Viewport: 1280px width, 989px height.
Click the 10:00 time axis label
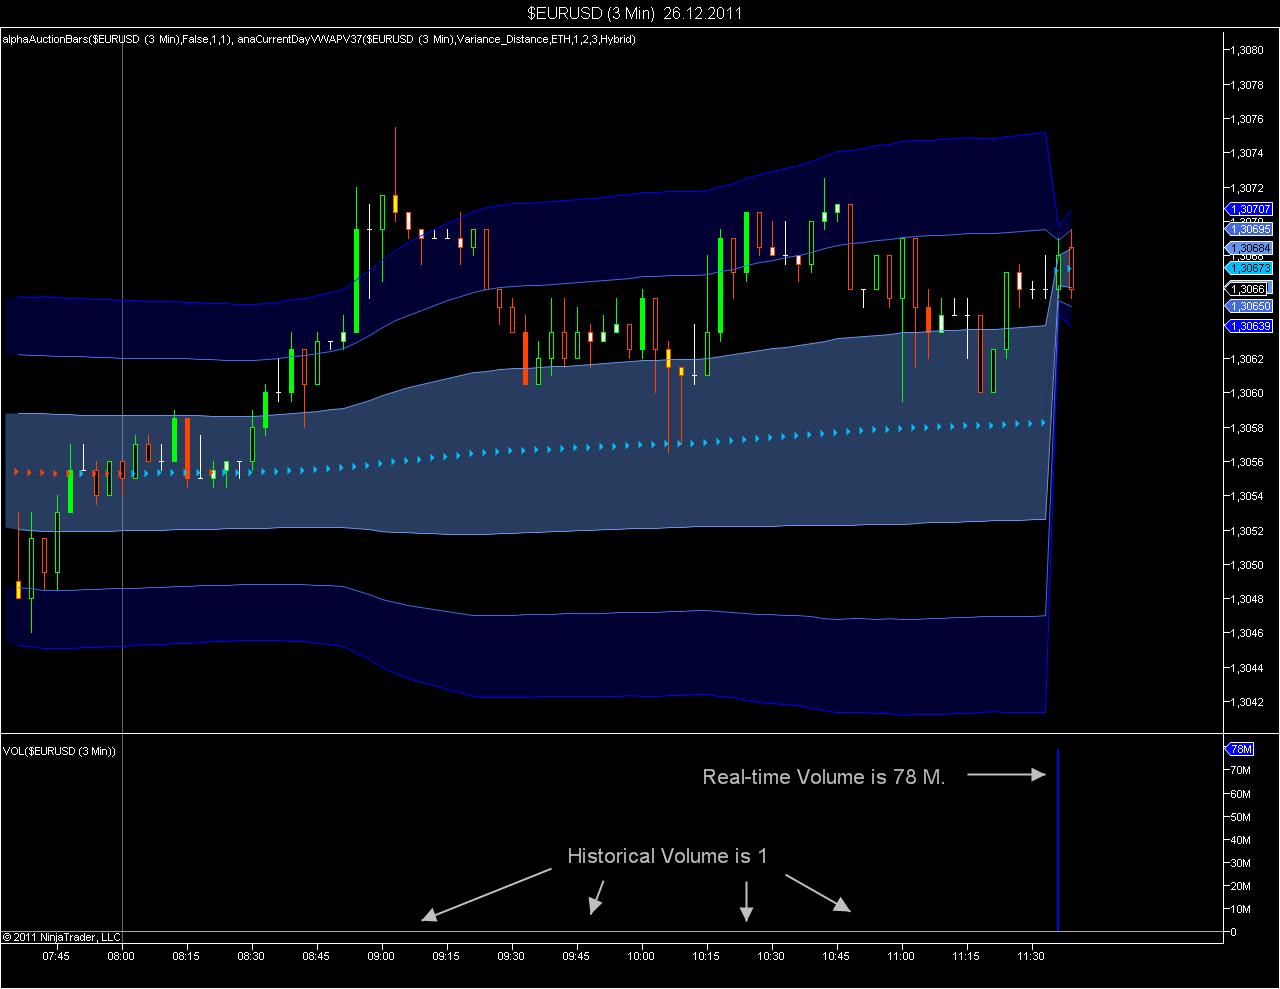(641, 956)
